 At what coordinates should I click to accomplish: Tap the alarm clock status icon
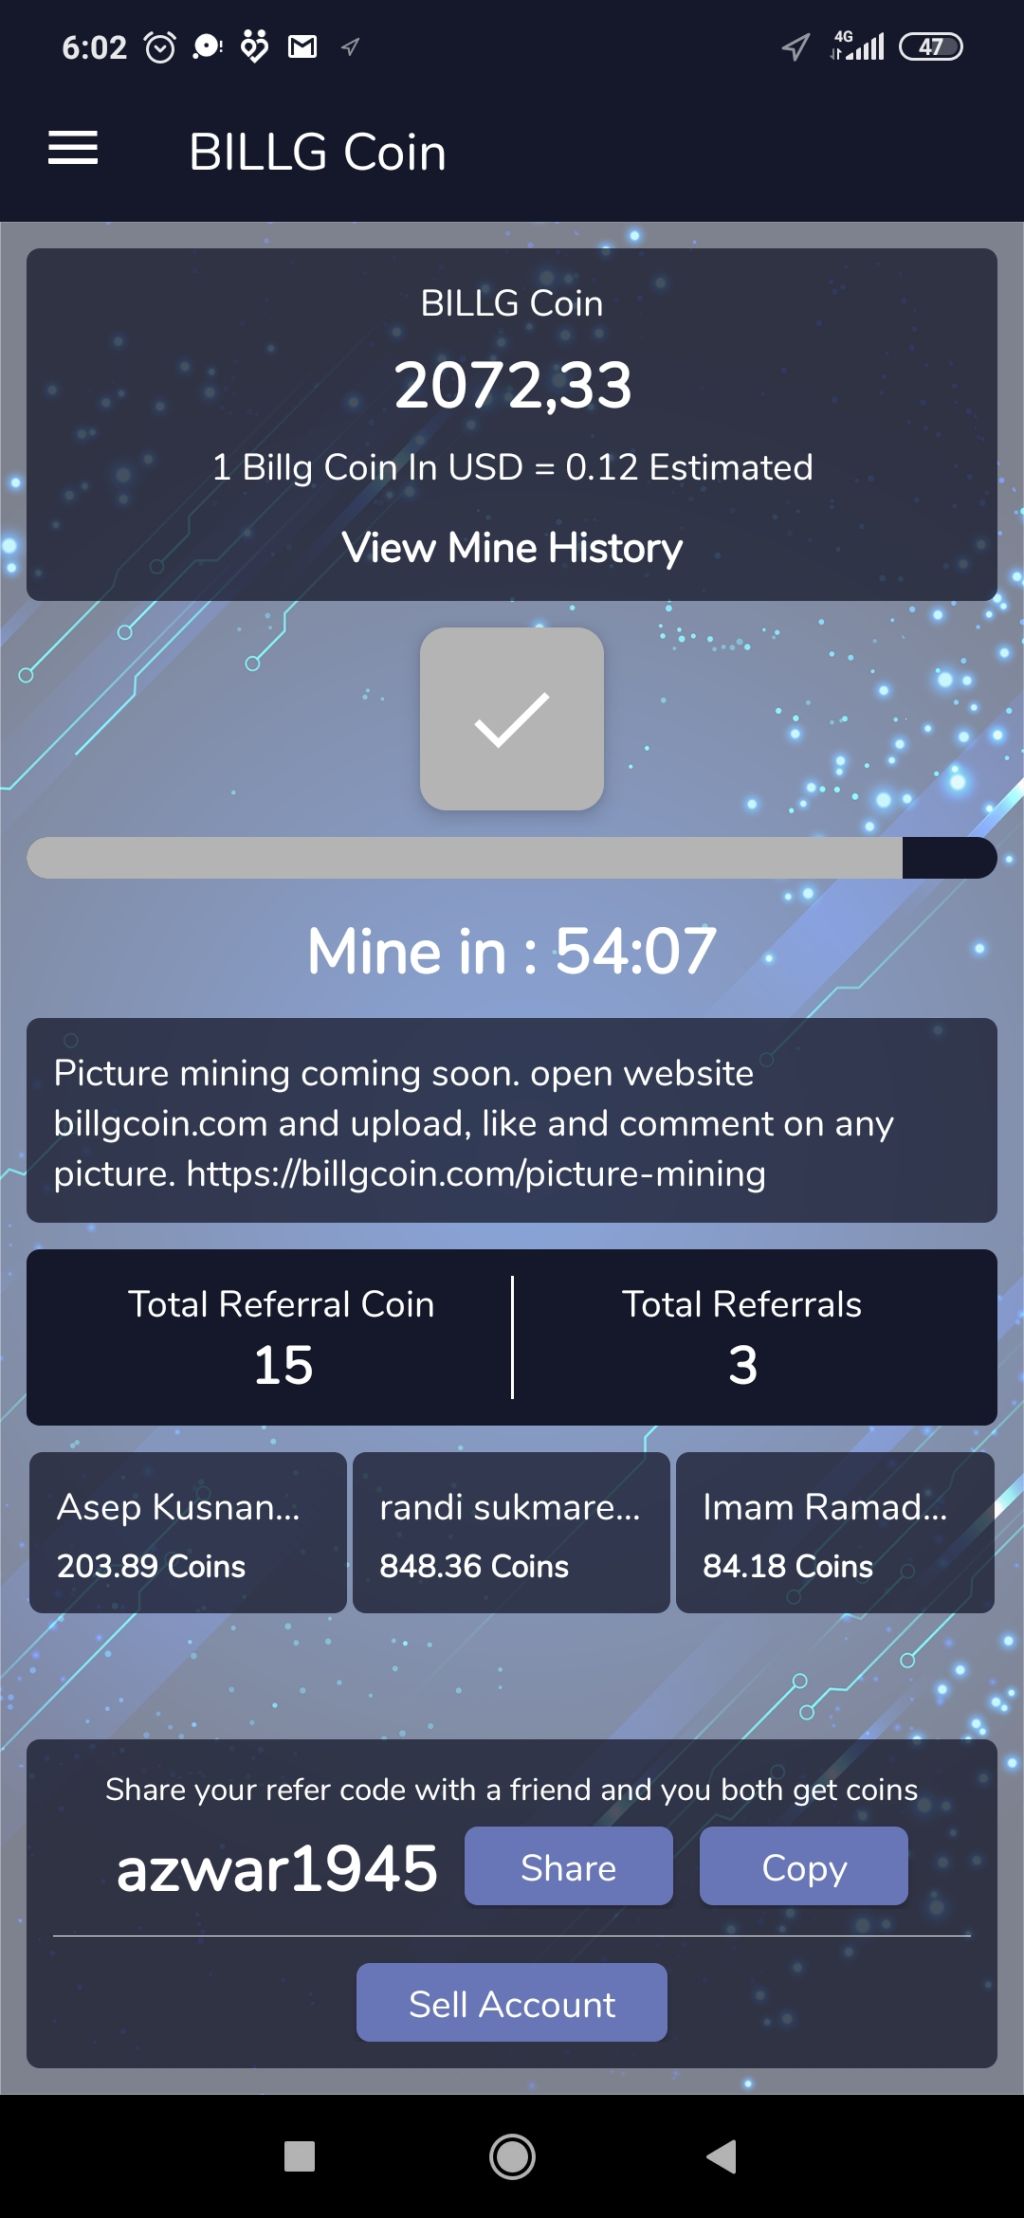(x=160, y=47)
